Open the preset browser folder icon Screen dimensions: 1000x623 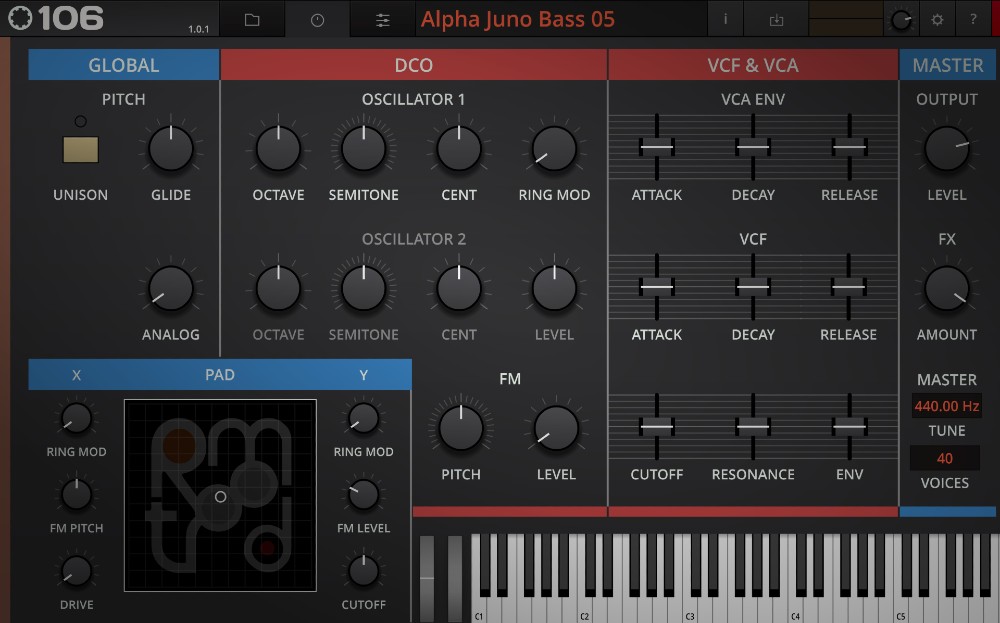252,18
